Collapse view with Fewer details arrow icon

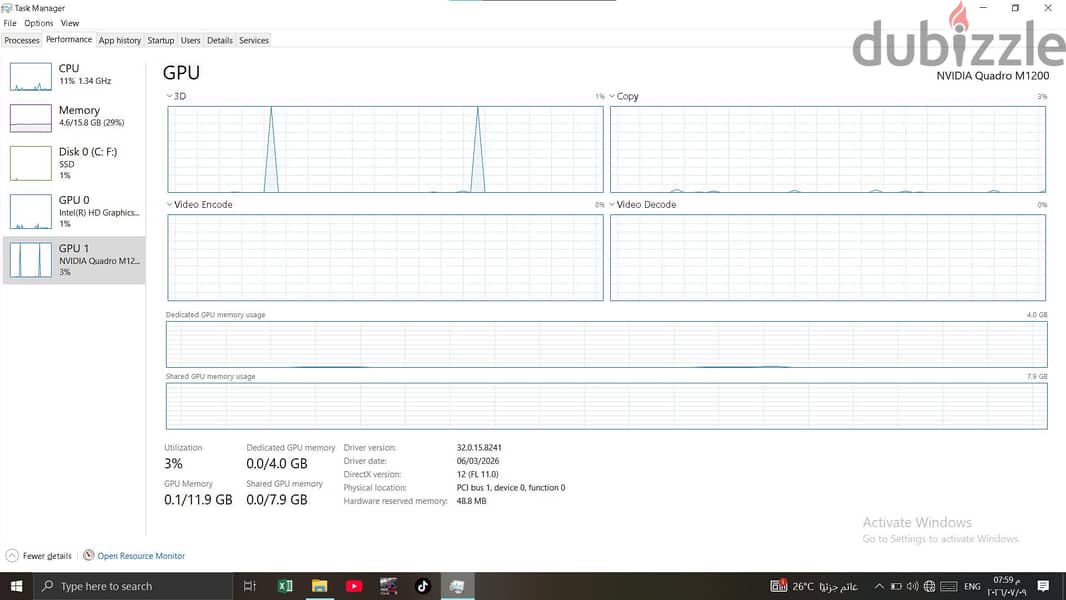click(12, 556)
